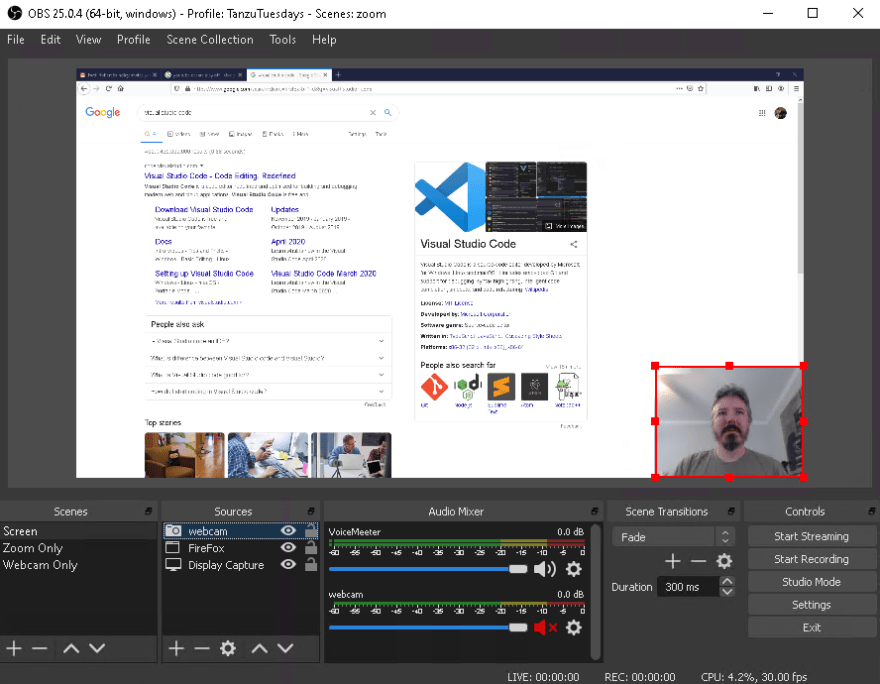This screenshot has width=880, height=684.
Task: Click the webcam source camera icon
Action: coord(173,531)
